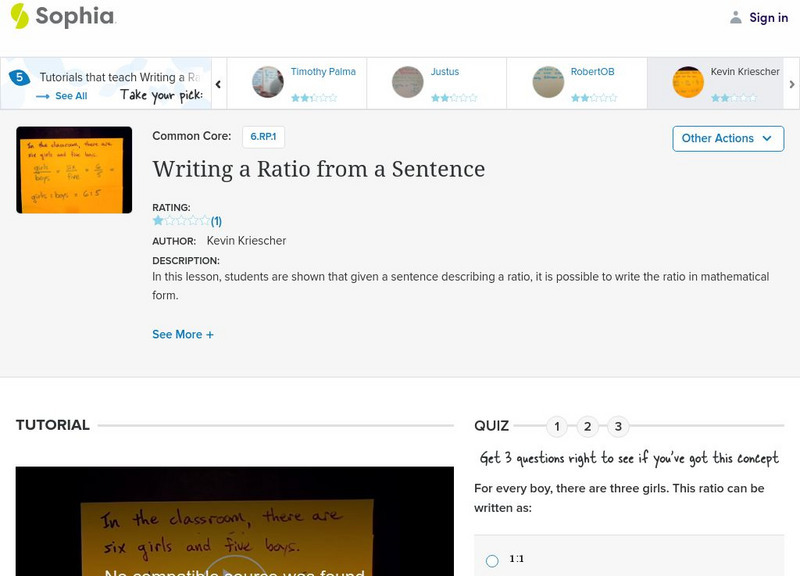800x576 pixels.
Task: Click the (1) rating count
Action: click(216, 221)
